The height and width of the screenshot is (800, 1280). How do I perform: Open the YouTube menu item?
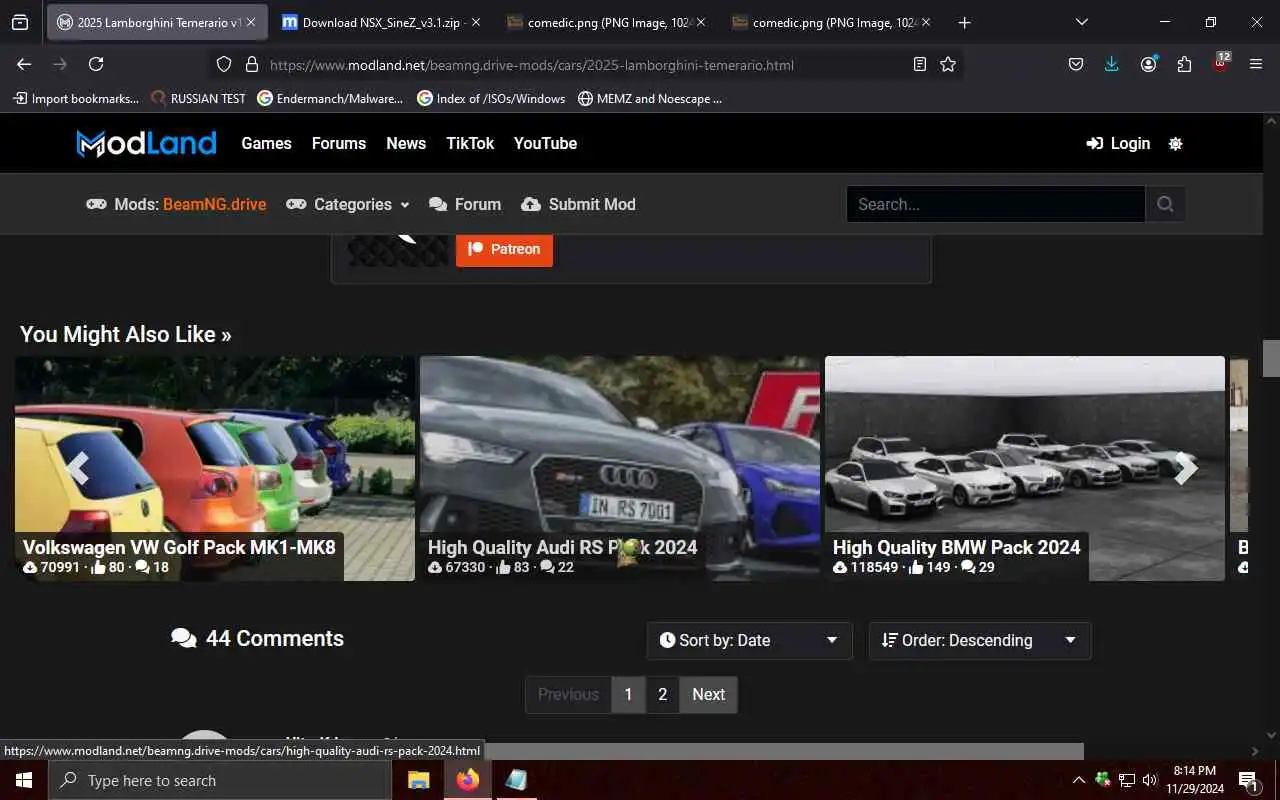click(x=545, y=143)
